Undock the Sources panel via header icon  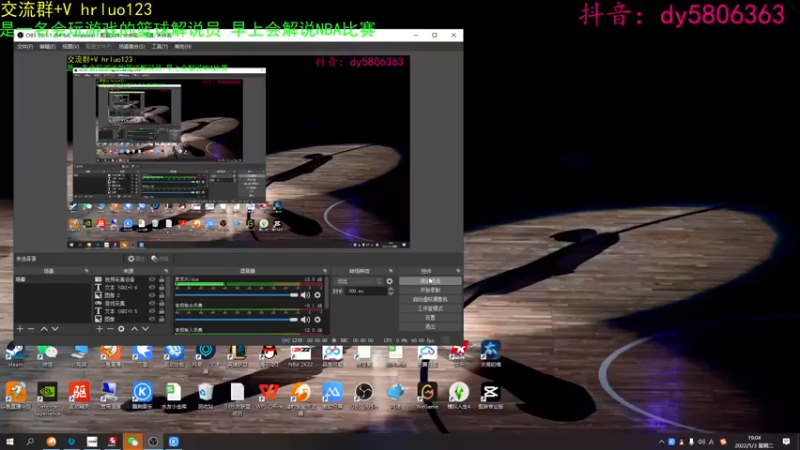(x=166, y=271)
